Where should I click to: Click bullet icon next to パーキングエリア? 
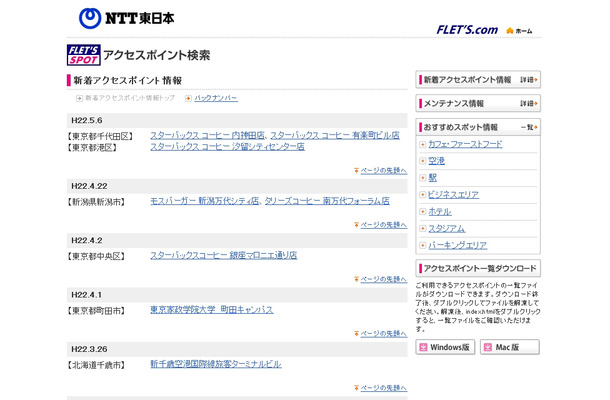pos(422,245)
